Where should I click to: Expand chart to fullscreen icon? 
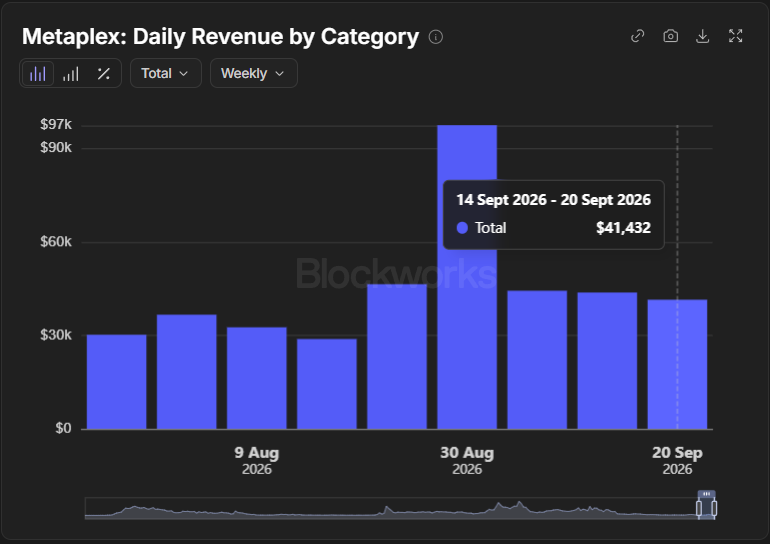coord(735,36)
